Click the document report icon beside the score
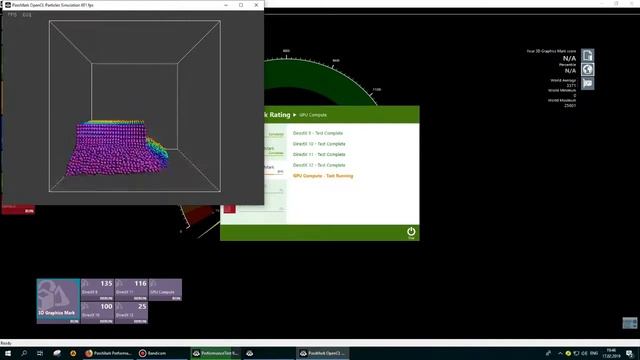640x360 pixels. [x=587, y=55]
